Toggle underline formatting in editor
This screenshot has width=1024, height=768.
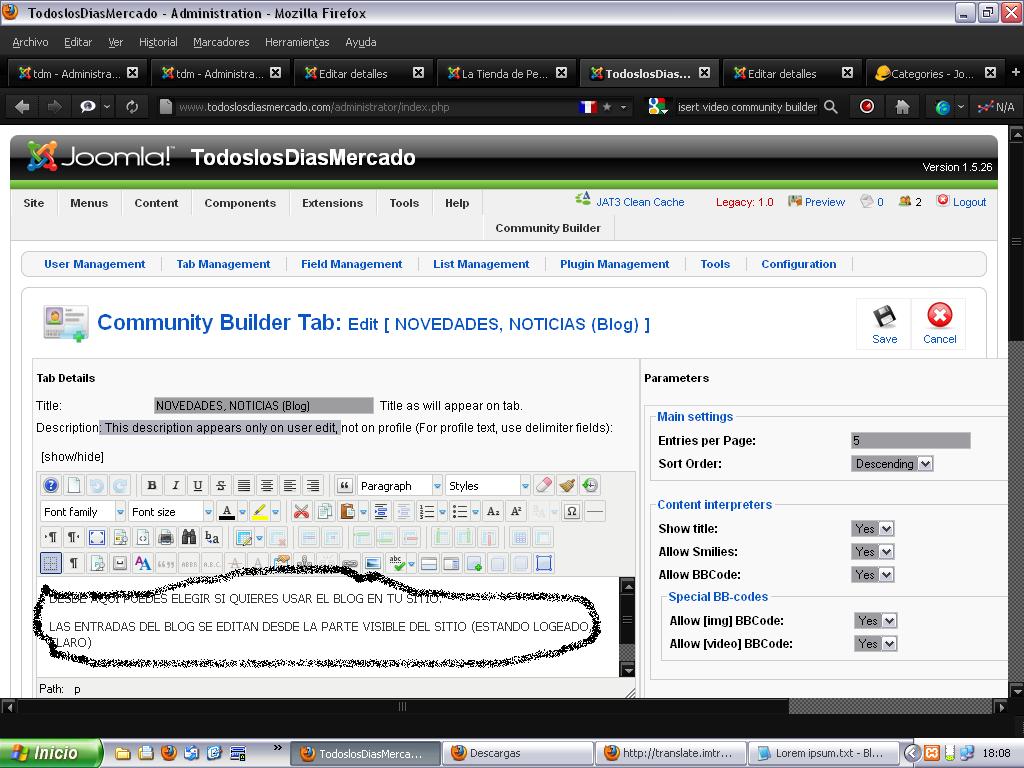click(x=198, y=485)
